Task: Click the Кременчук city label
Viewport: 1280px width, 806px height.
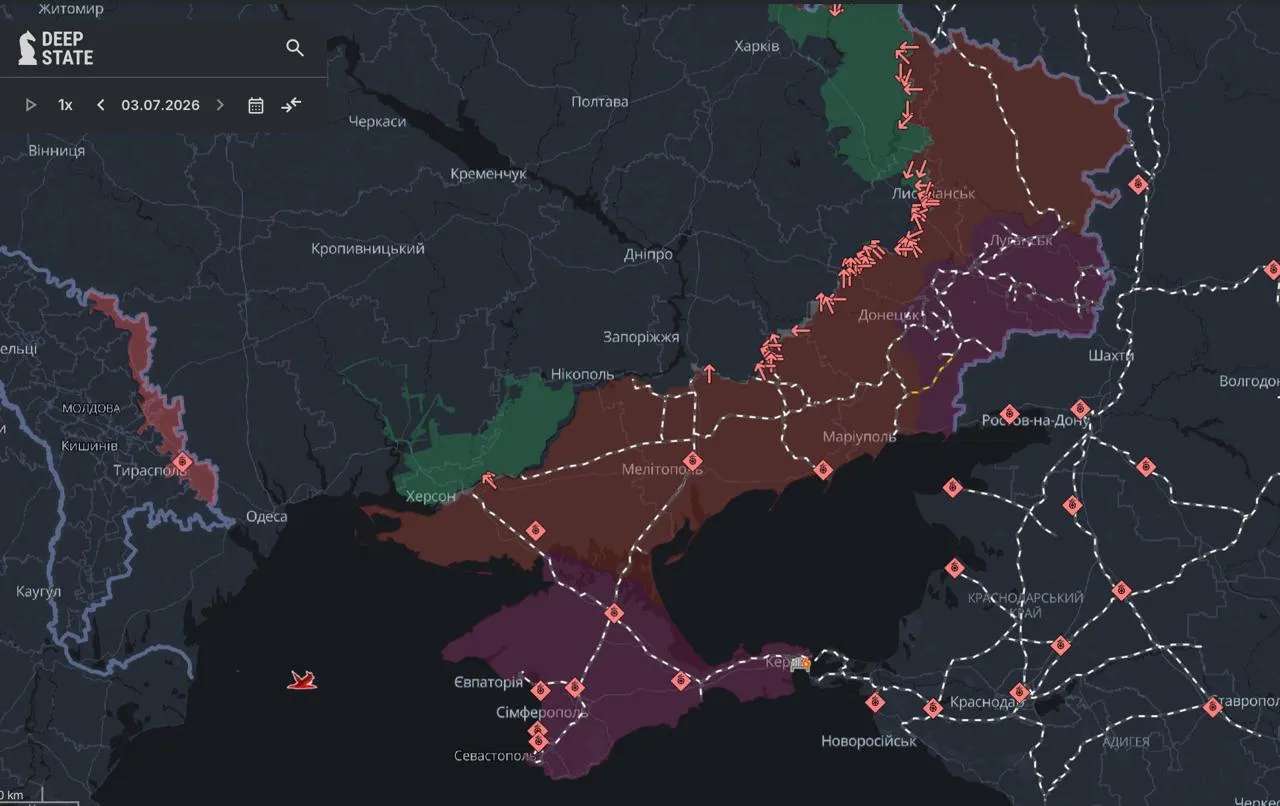Action: point(488,174)
